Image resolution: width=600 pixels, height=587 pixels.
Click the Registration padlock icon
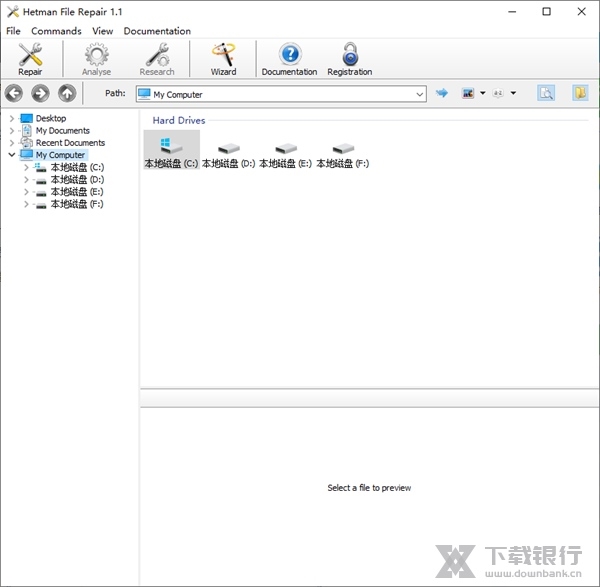349,59
